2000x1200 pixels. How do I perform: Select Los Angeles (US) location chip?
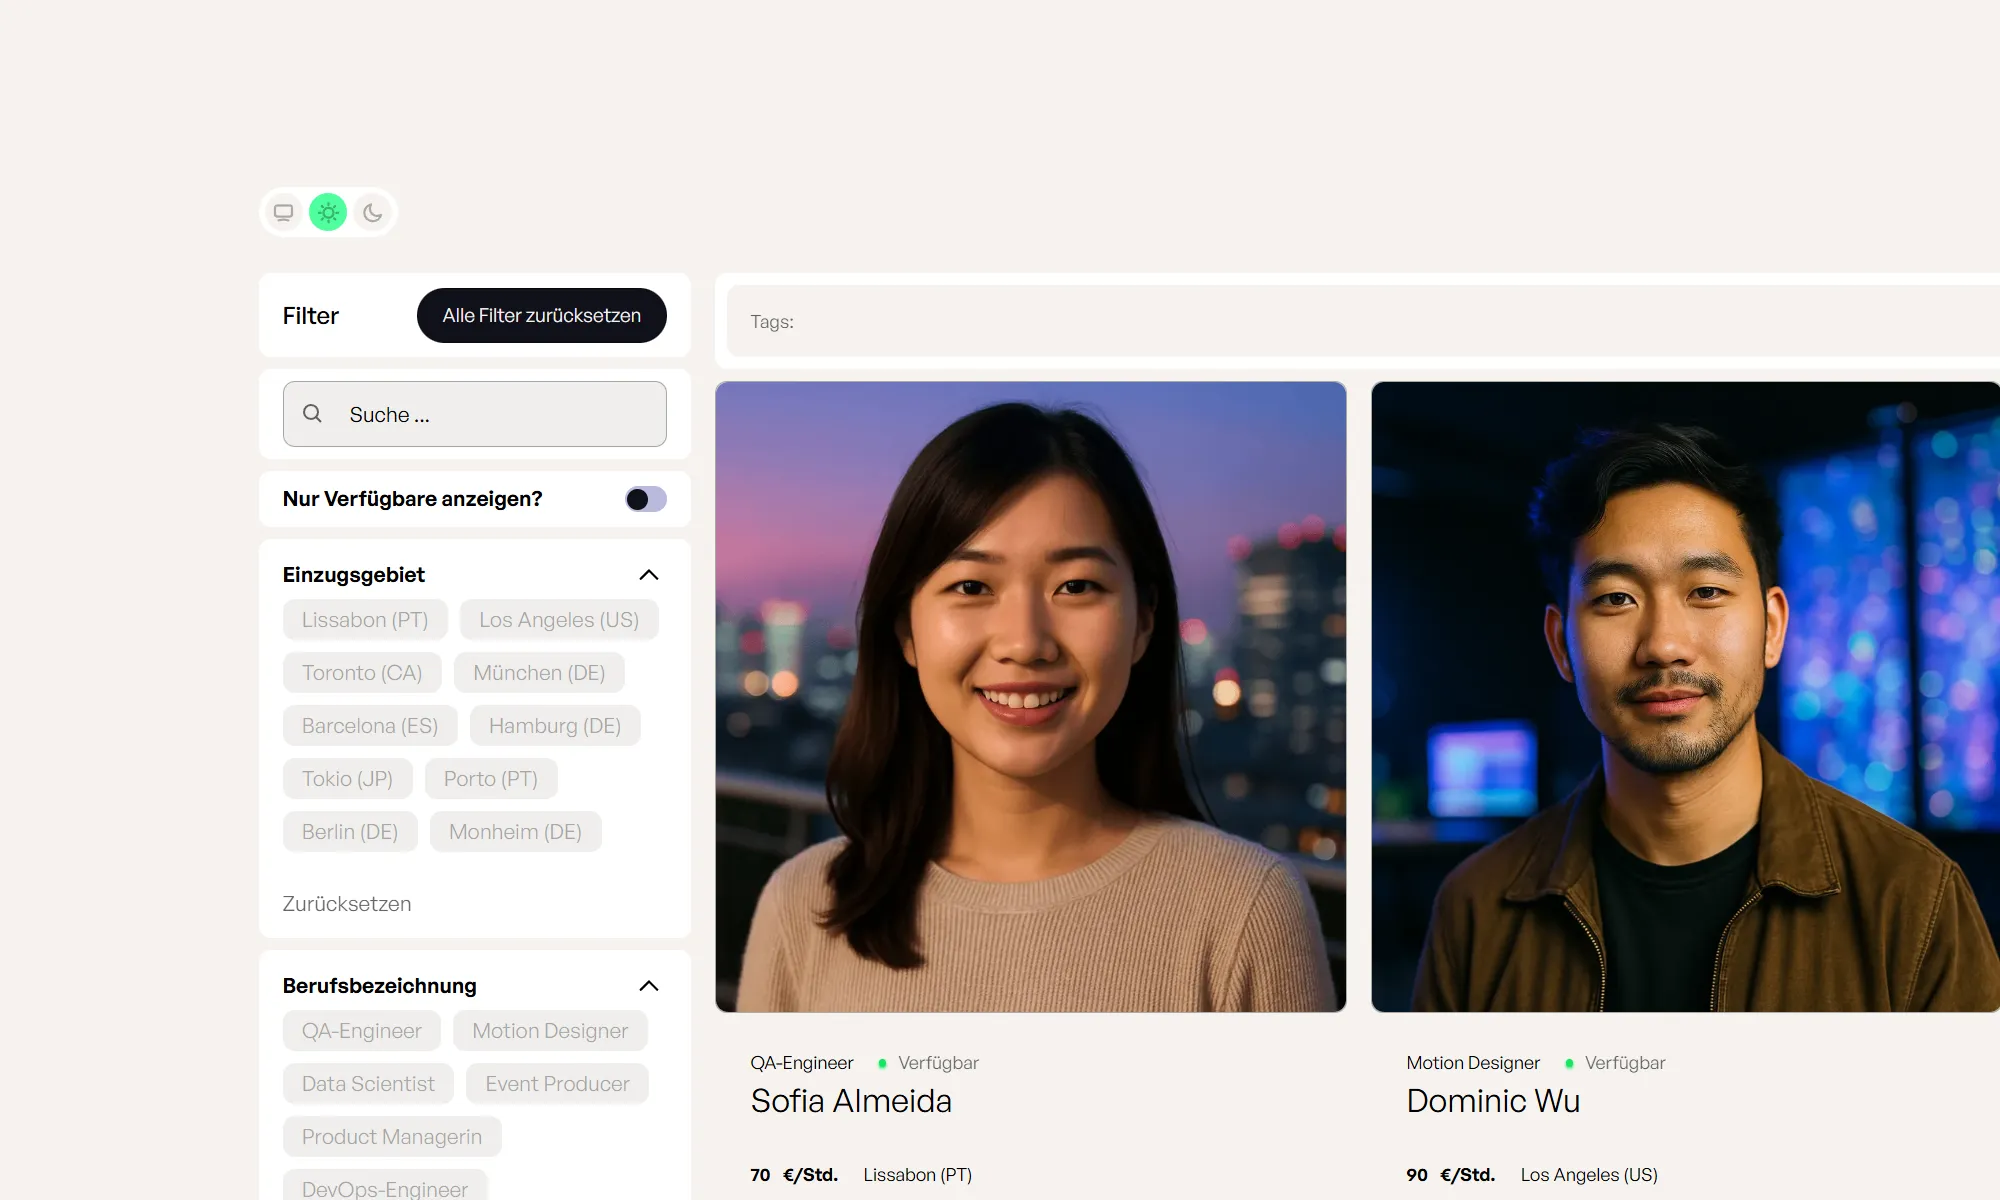click(558, 620)
